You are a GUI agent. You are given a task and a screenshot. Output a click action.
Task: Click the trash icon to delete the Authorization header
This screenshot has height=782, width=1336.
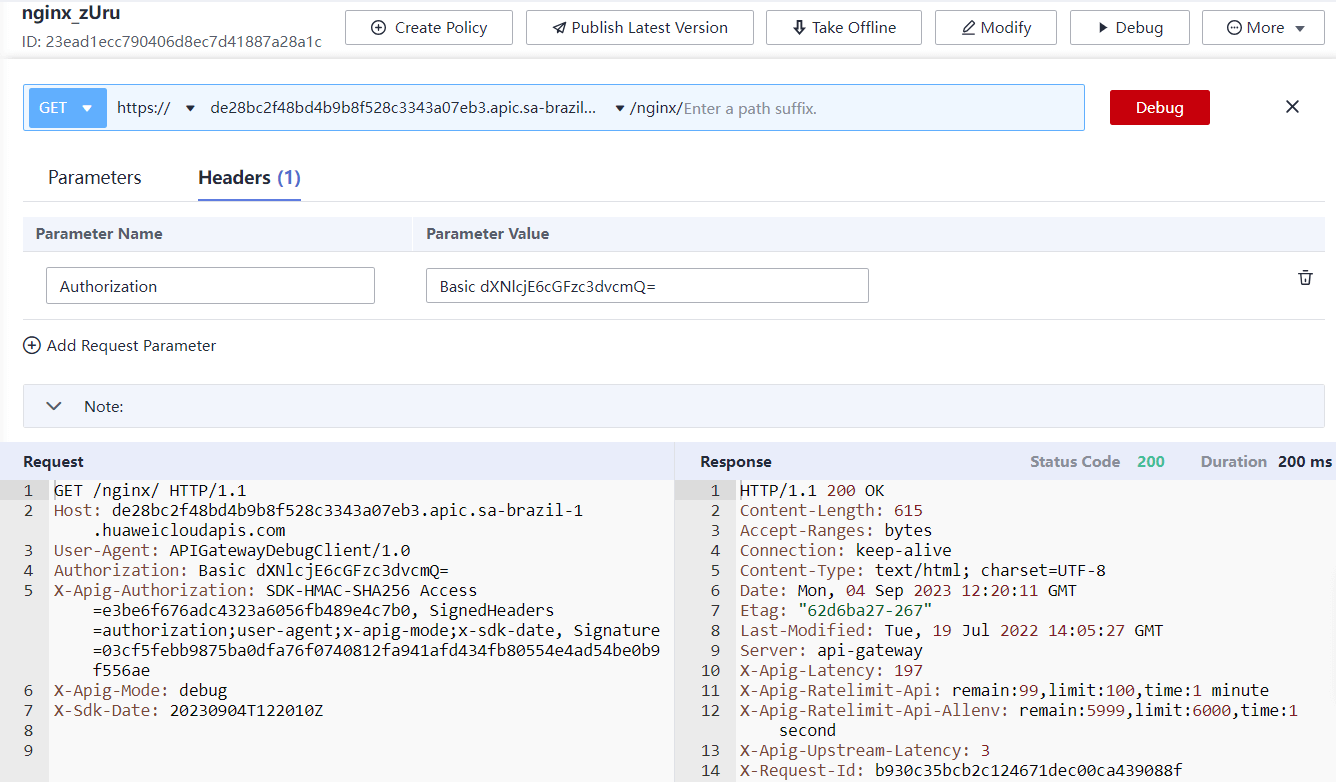coord(1305,278)
